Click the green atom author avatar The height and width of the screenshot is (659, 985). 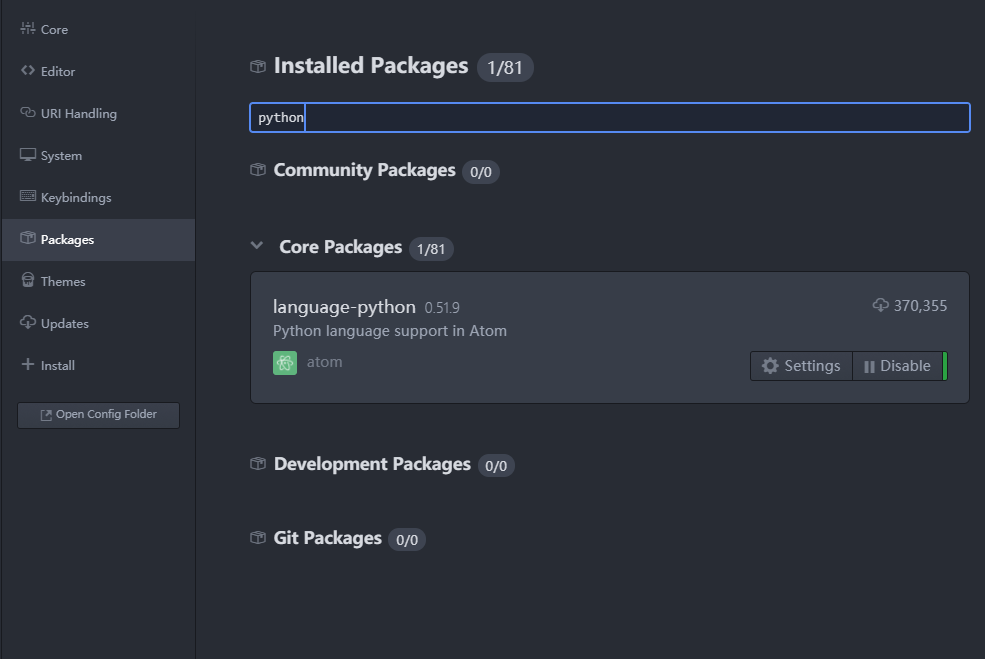pos(285,363)
